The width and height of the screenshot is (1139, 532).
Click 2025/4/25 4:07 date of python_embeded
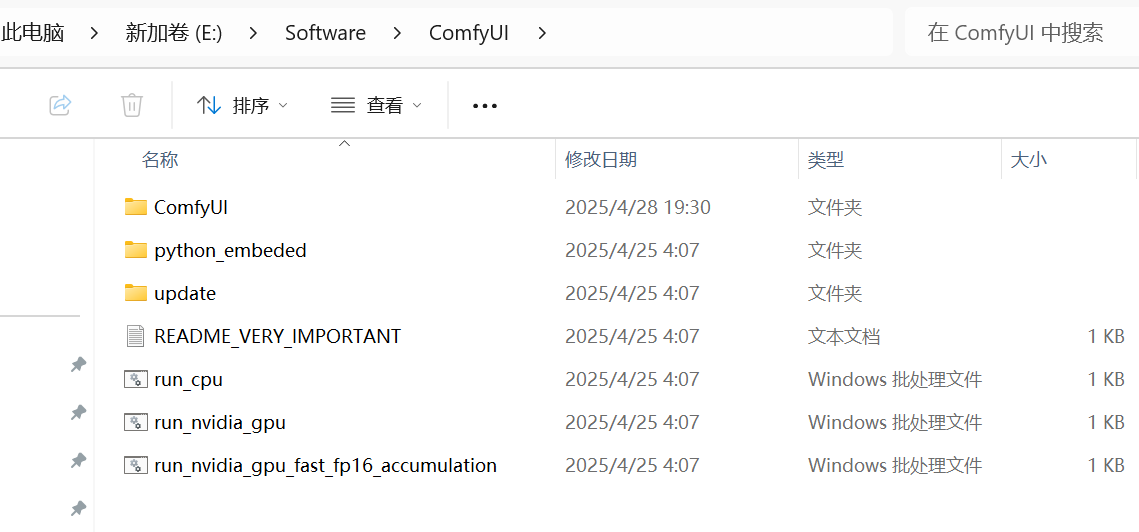[632, 251]
